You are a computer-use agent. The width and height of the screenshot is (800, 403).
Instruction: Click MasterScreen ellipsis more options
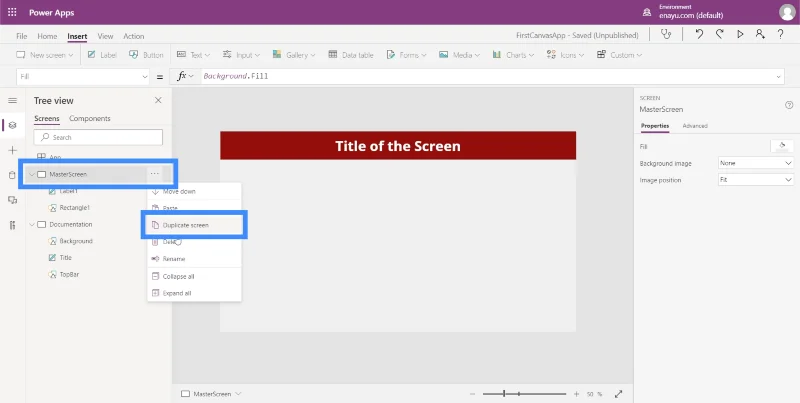coord(155,174)
